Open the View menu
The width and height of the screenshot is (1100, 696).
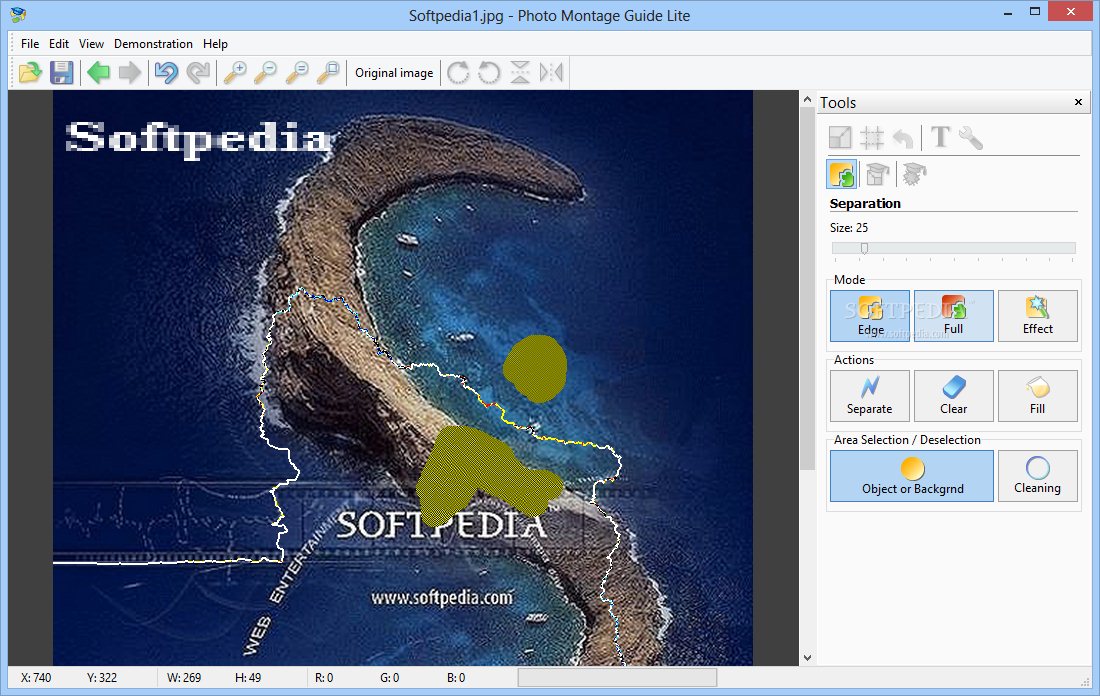(91, 44)
